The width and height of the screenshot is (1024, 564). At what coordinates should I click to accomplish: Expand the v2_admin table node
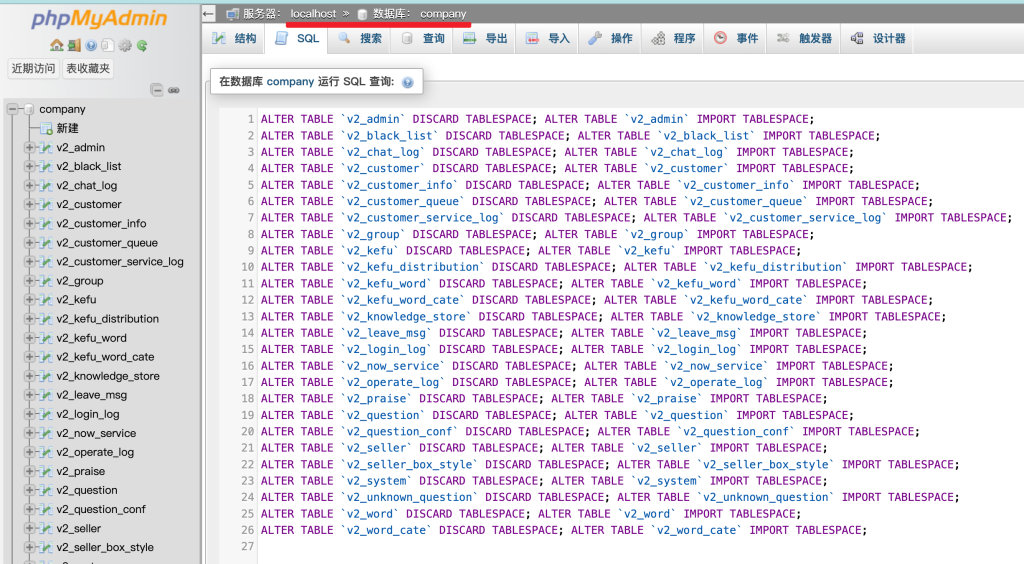pyautogui.click(x=30, y=148)
